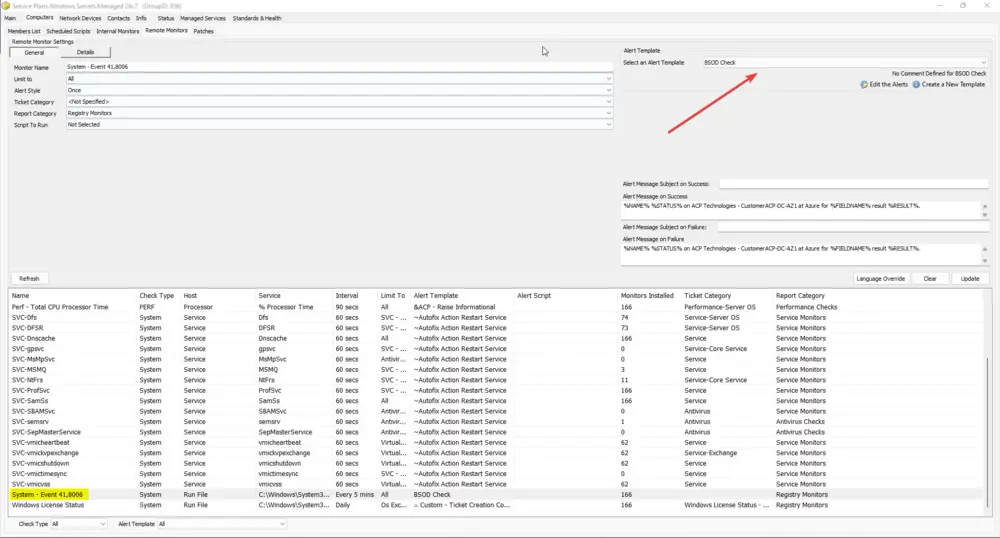Select the System - Event 41,8006 row
This screenshot has height=538, width=1000.
pos(496,495)
